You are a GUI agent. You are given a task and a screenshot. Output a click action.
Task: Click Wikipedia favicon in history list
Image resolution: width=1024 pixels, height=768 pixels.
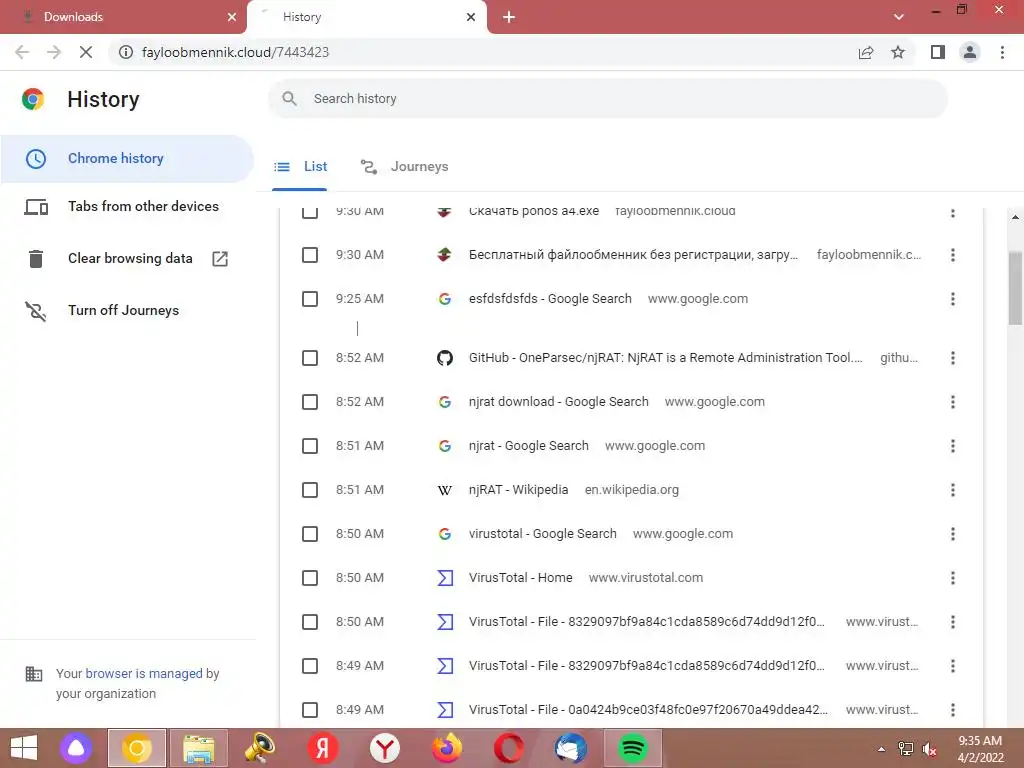[445, 490]
